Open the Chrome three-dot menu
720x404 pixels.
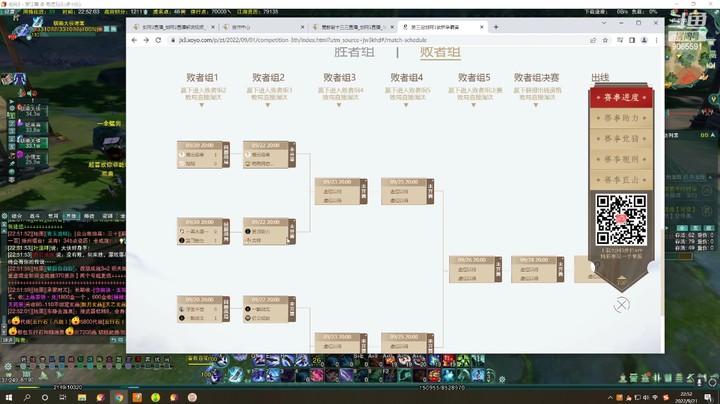pyautogui.click(x=656, y=40)
